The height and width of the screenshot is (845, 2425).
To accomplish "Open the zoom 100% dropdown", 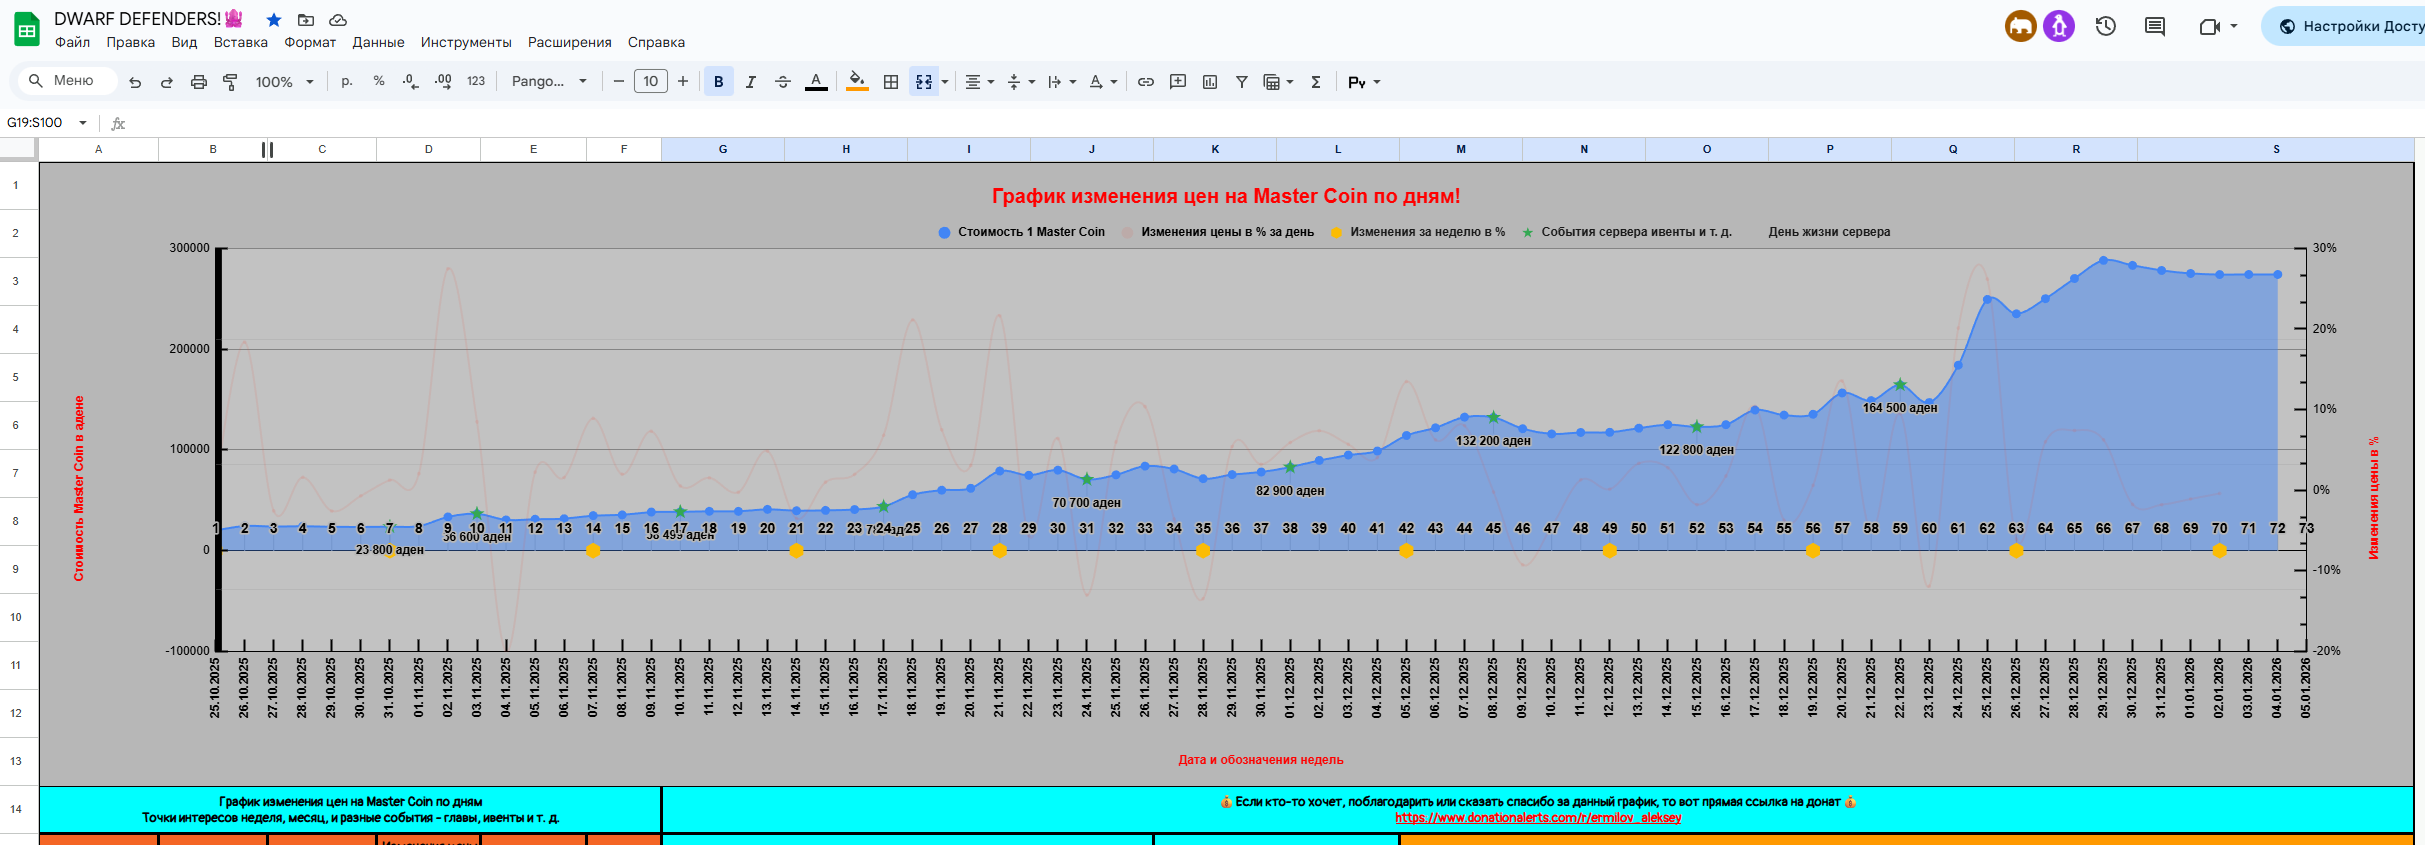I will (x=284, y=82).
